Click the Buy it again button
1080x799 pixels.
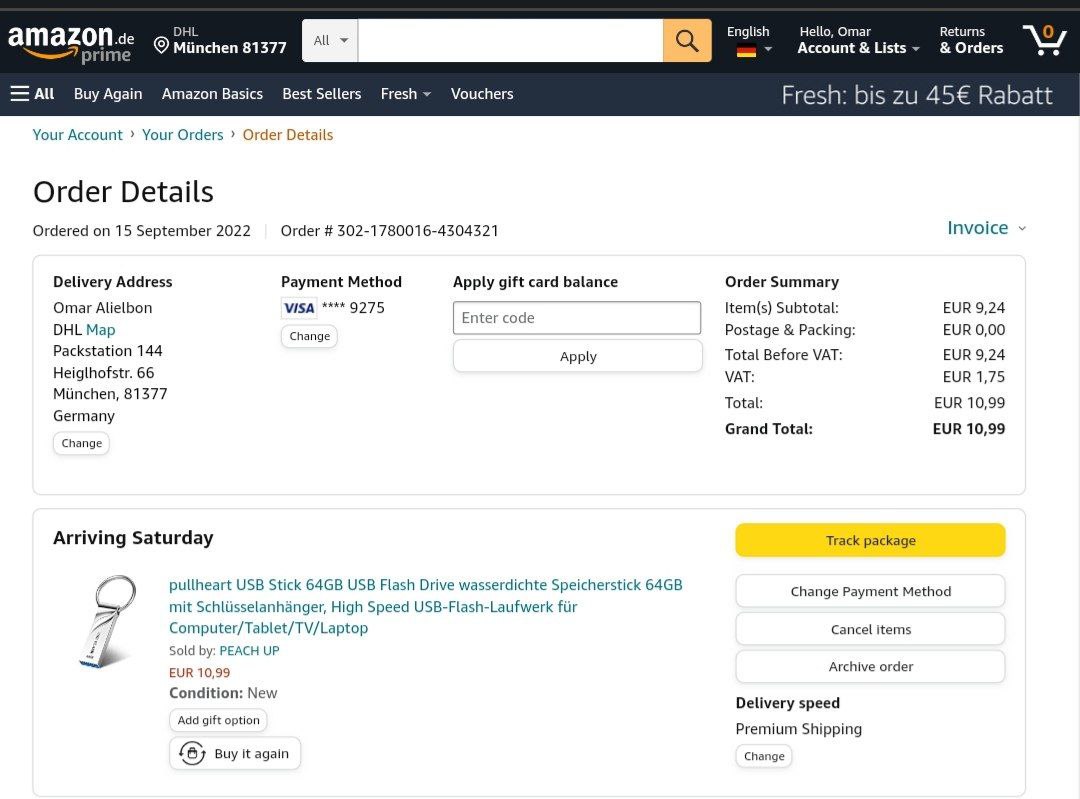pyautogui.click(x=235, y=754)
